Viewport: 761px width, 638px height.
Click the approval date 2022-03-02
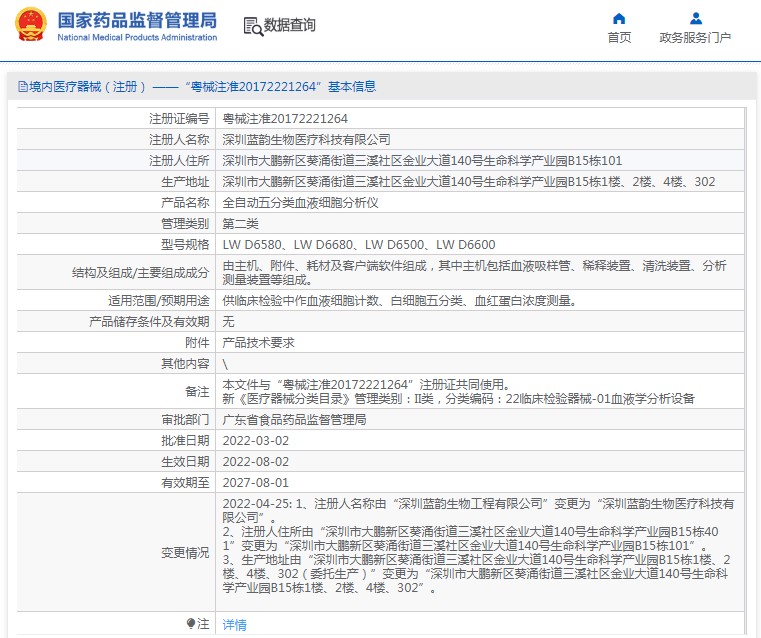point(255,441)
